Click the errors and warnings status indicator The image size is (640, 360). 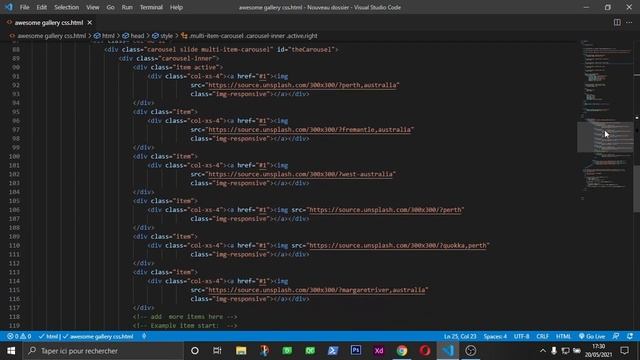tap(19, 336)
